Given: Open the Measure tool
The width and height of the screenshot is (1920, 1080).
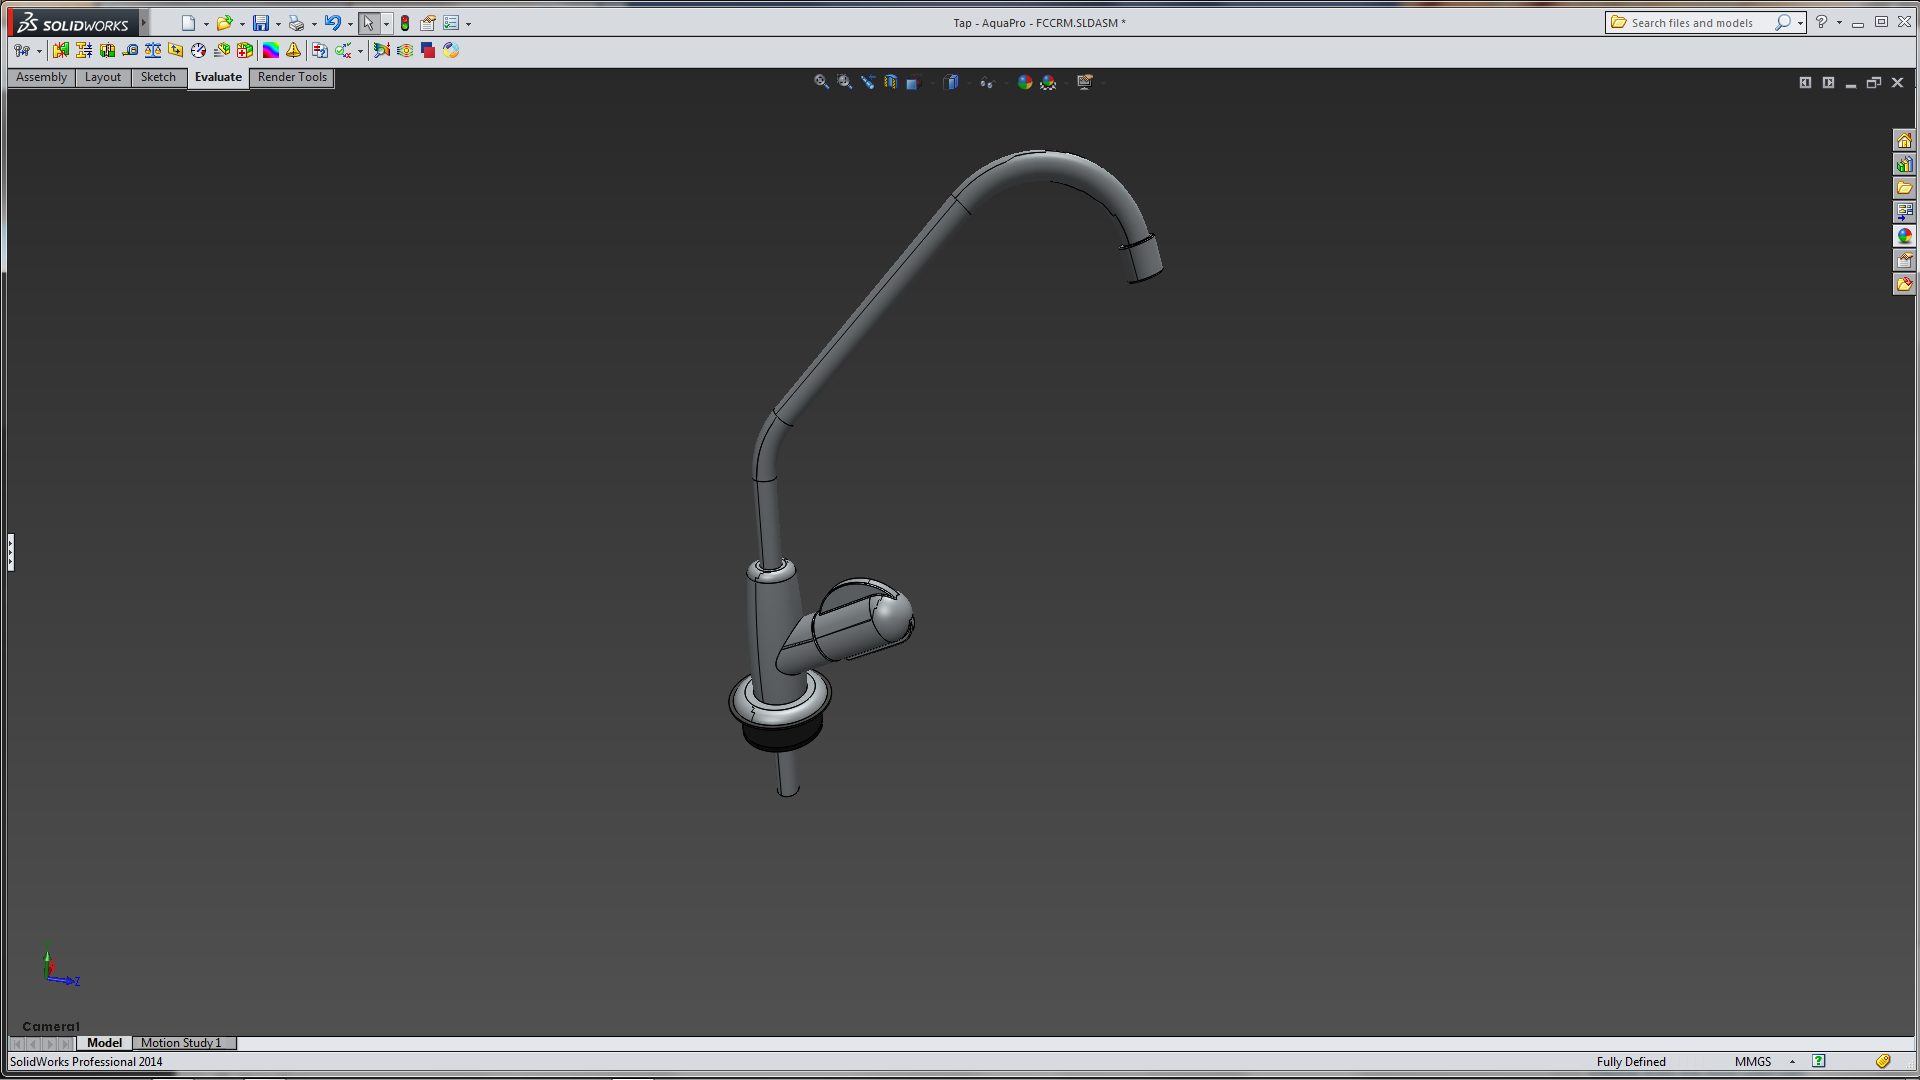Looking at the screenshot, I should [130, 50].
